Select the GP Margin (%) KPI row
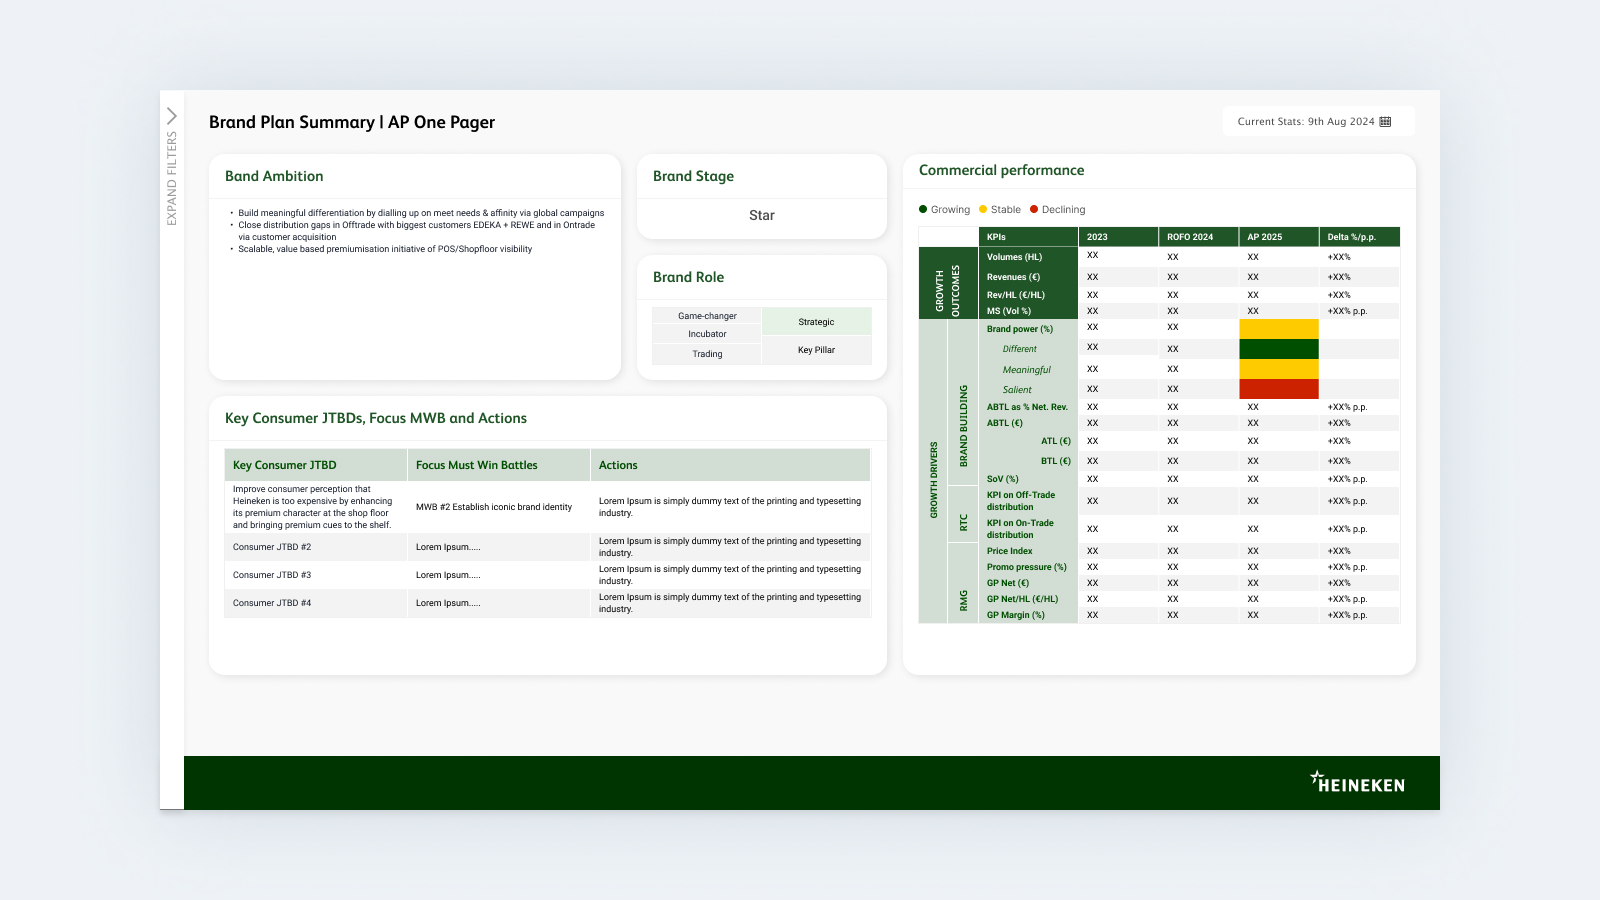The height and width of the screenshot is (900, 1600). click(x=1017, y=615)
